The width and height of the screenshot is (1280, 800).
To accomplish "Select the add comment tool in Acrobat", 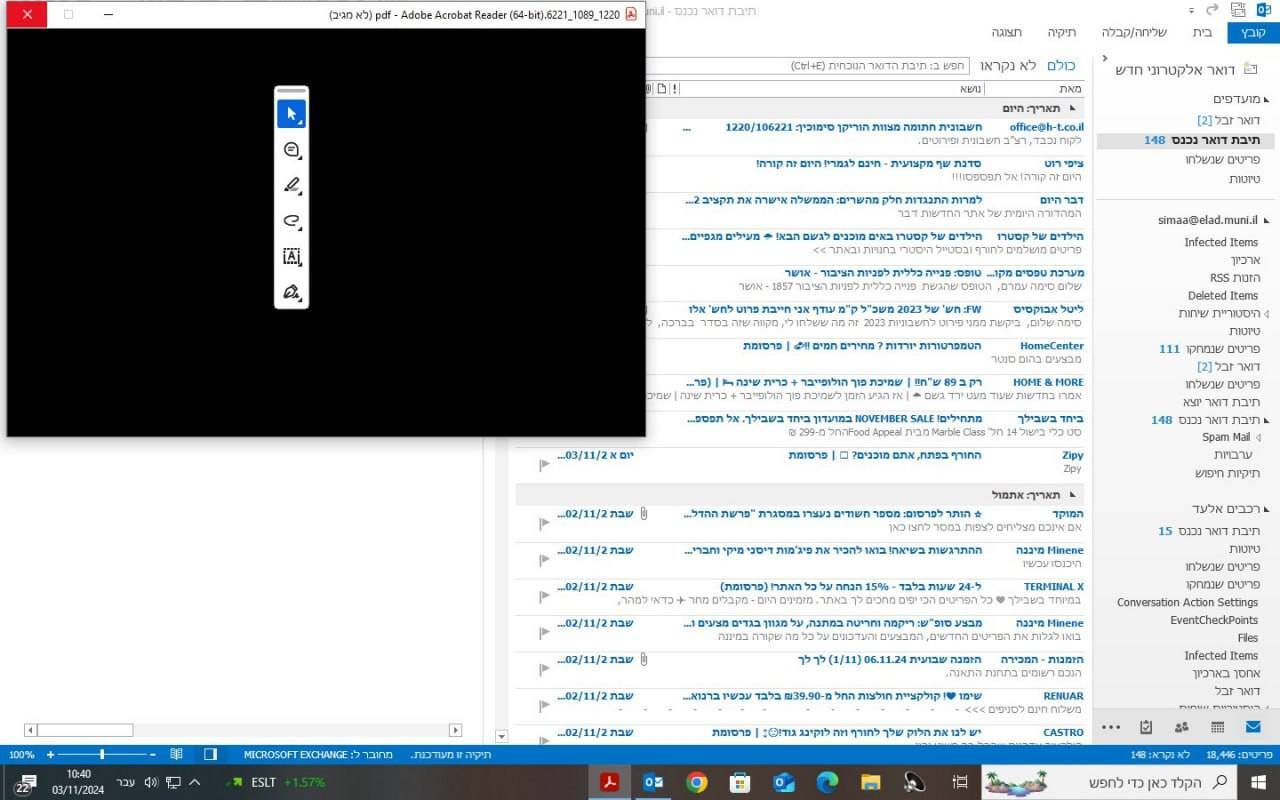I will (x=291, y=150).
